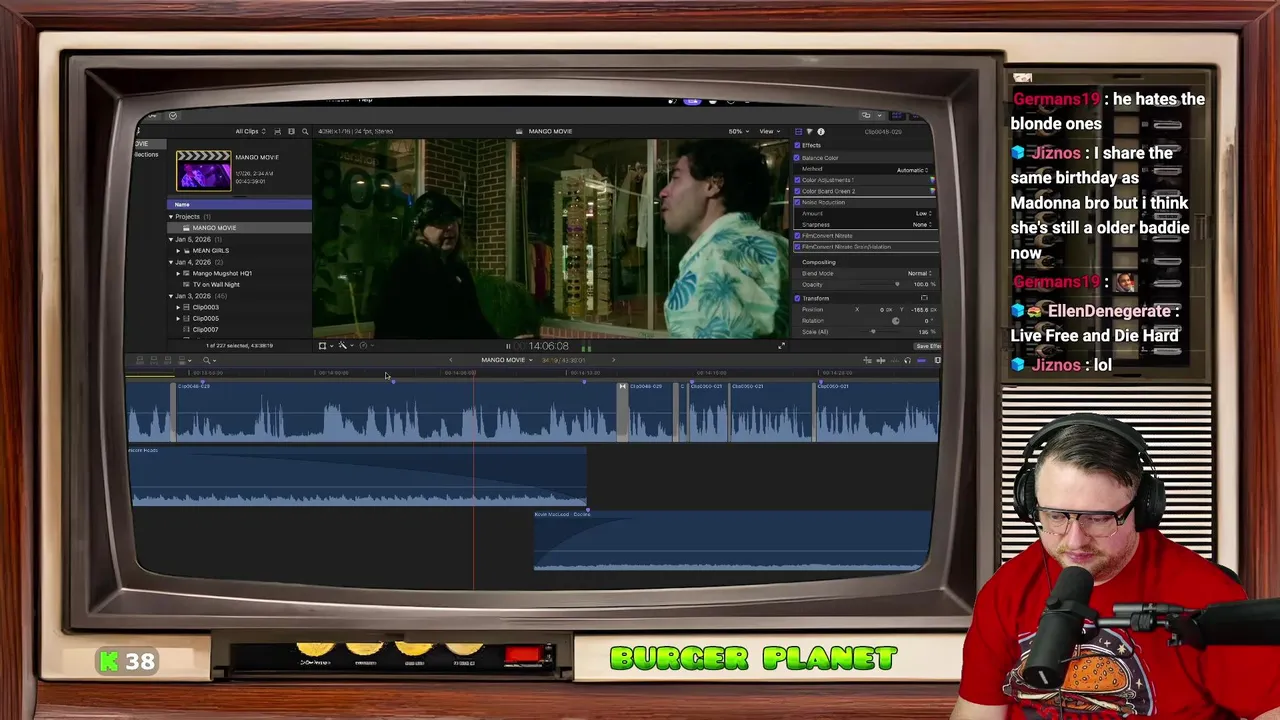Open the clip appearance options in browser
1280x720 pixels.
coord(278,131)
